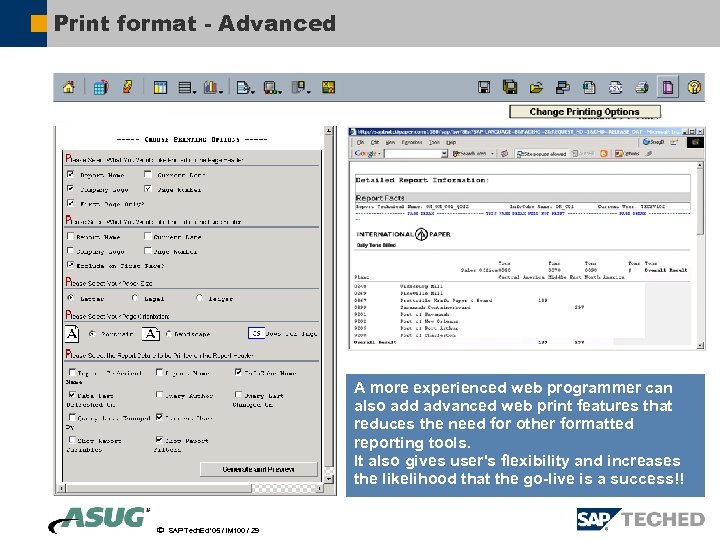The width and height of the screenshot is (720, 540).
Task: Click the browser preview vertical scrollbar
Action: tap(700, 255)
